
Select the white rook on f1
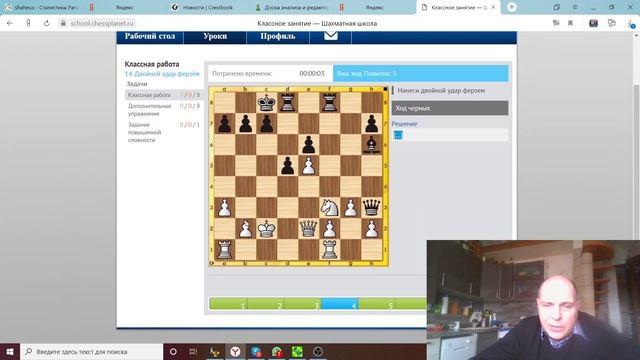pos(330,249)
